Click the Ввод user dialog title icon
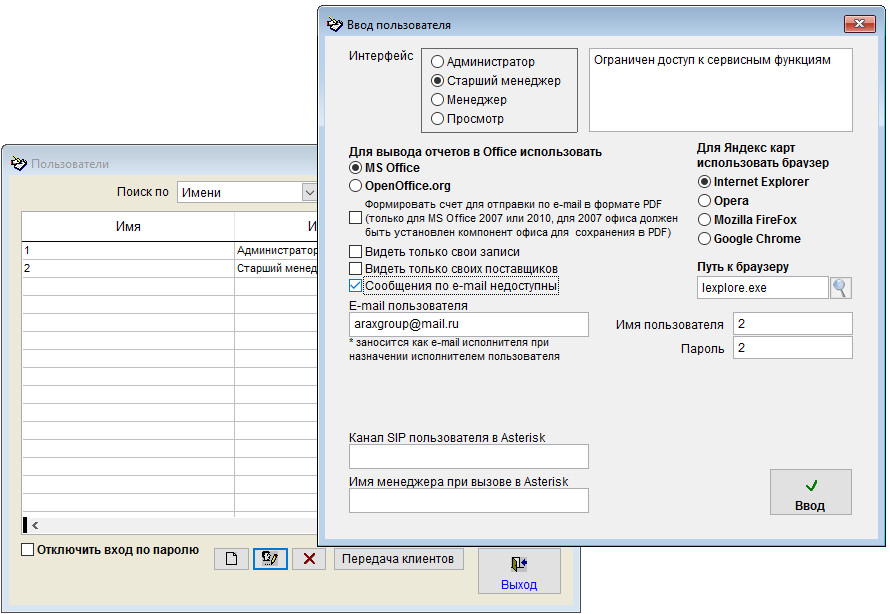 click(x=335, y=24)
